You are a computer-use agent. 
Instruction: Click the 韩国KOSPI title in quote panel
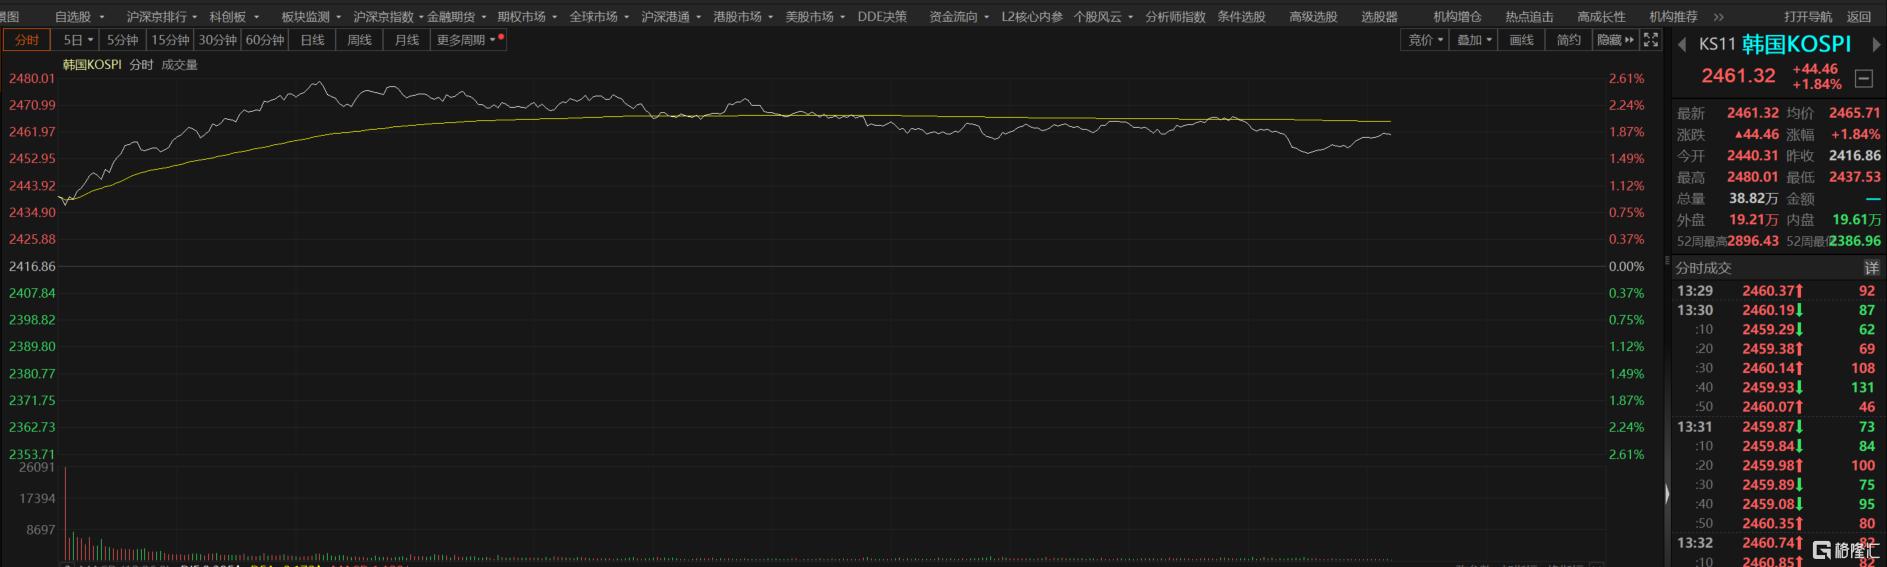1796,44
